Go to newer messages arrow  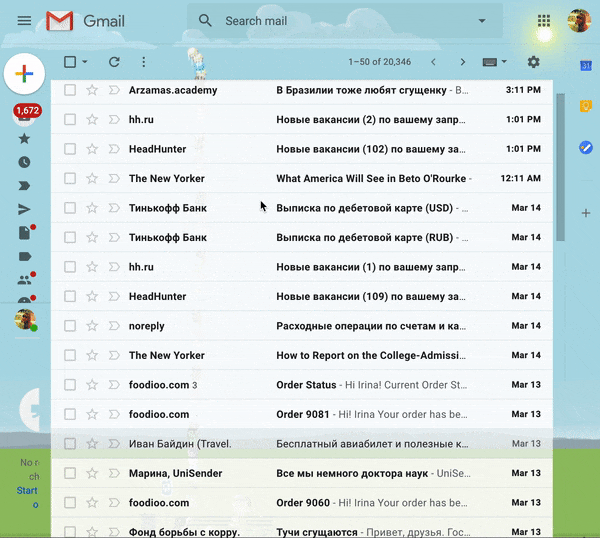point(433,62)
